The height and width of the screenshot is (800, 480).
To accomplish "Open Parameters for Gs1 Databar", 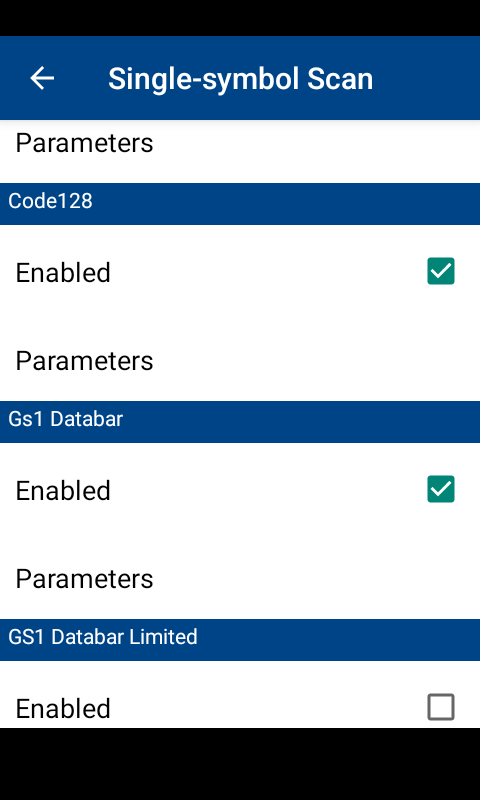I will [240, 579].
